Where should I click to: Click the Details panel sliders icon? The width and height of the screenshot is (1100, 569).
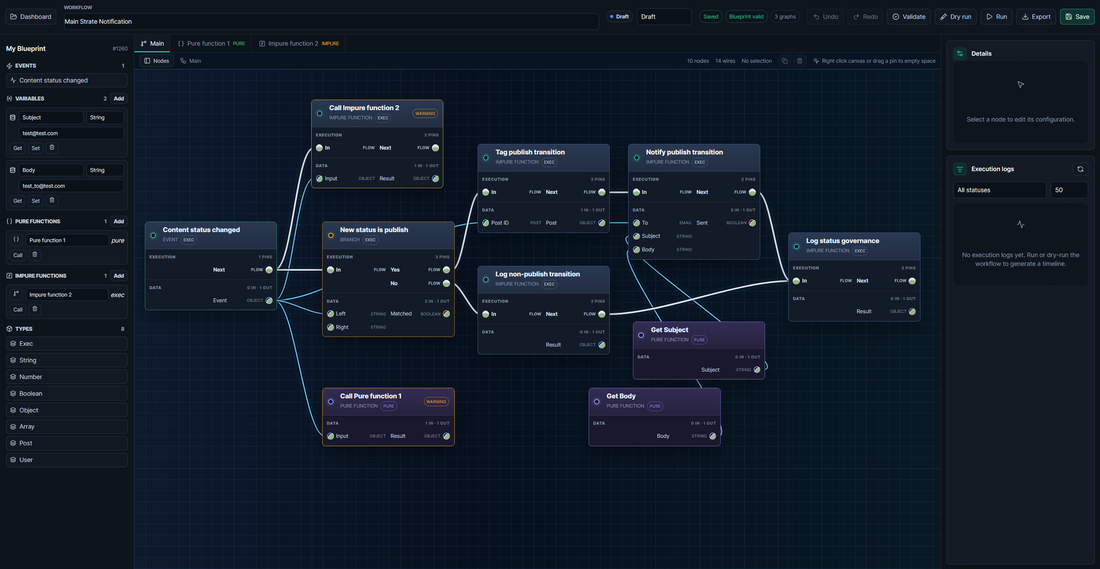pyautogui.click(x=960, y=53)
